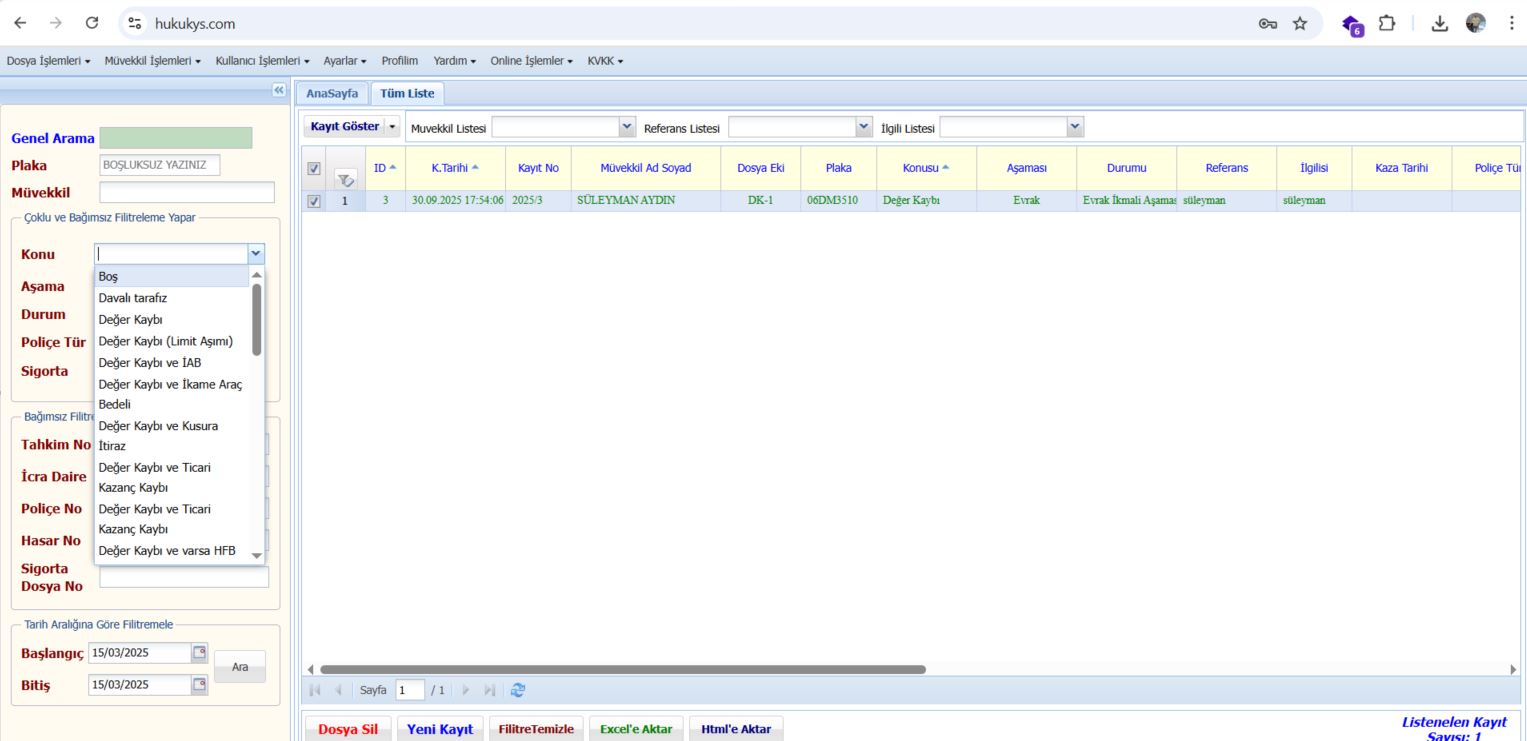Viewport: 1527px width, 741px height.
Task: Switch to the AnaSayfa tab
Action: (332, 93)
